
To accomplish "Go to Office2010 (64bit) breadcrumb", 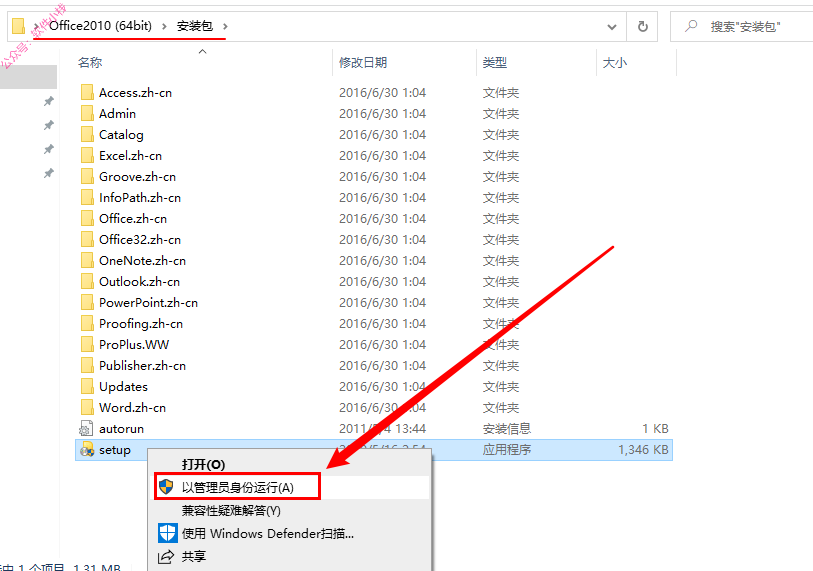I will click(x=101, y=26).
